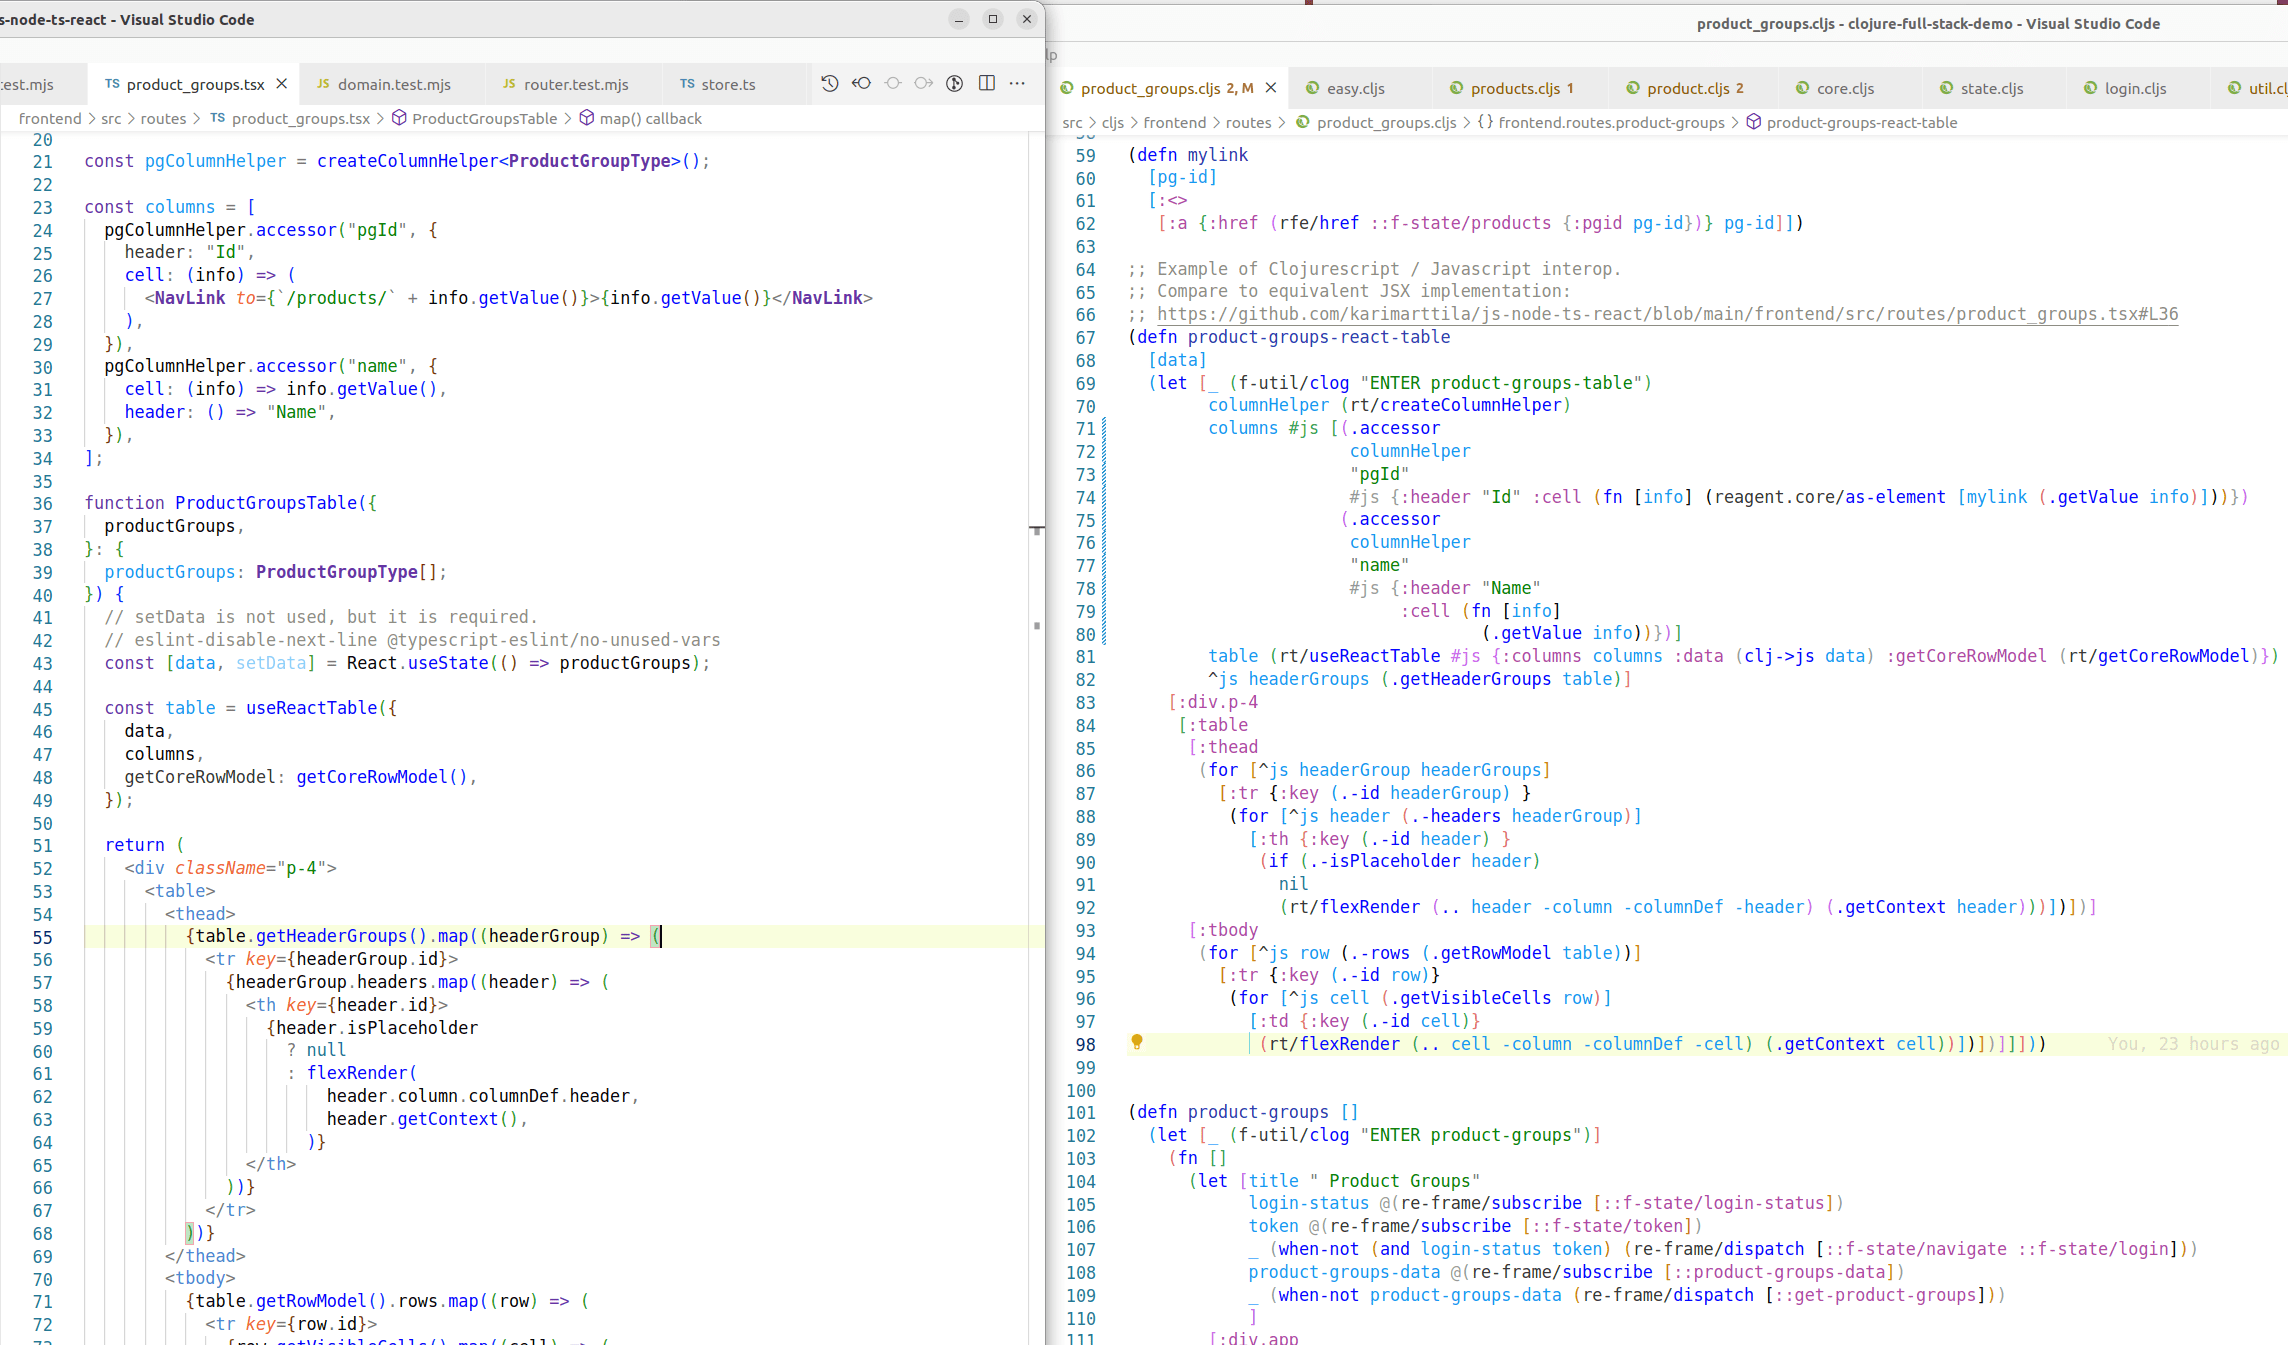The image size is (2288, 1345).
Task: Split the editor with the split-editor icon
Action: click(x=987, y=84)
